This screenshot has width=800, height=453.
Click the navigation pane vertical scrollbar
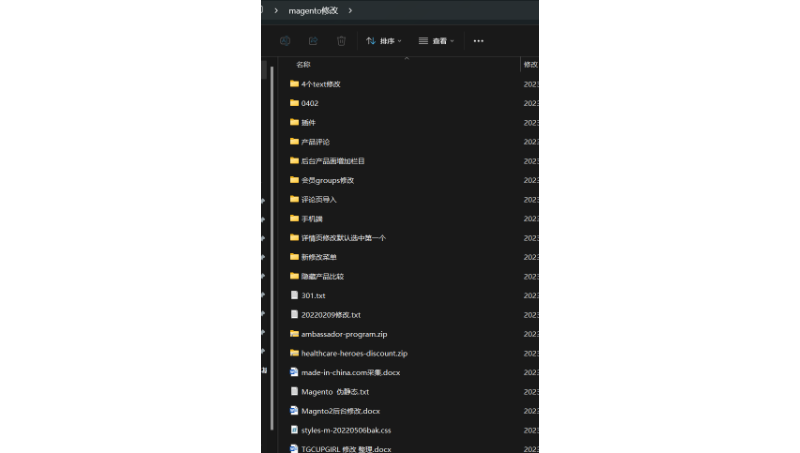pos(265,72)
